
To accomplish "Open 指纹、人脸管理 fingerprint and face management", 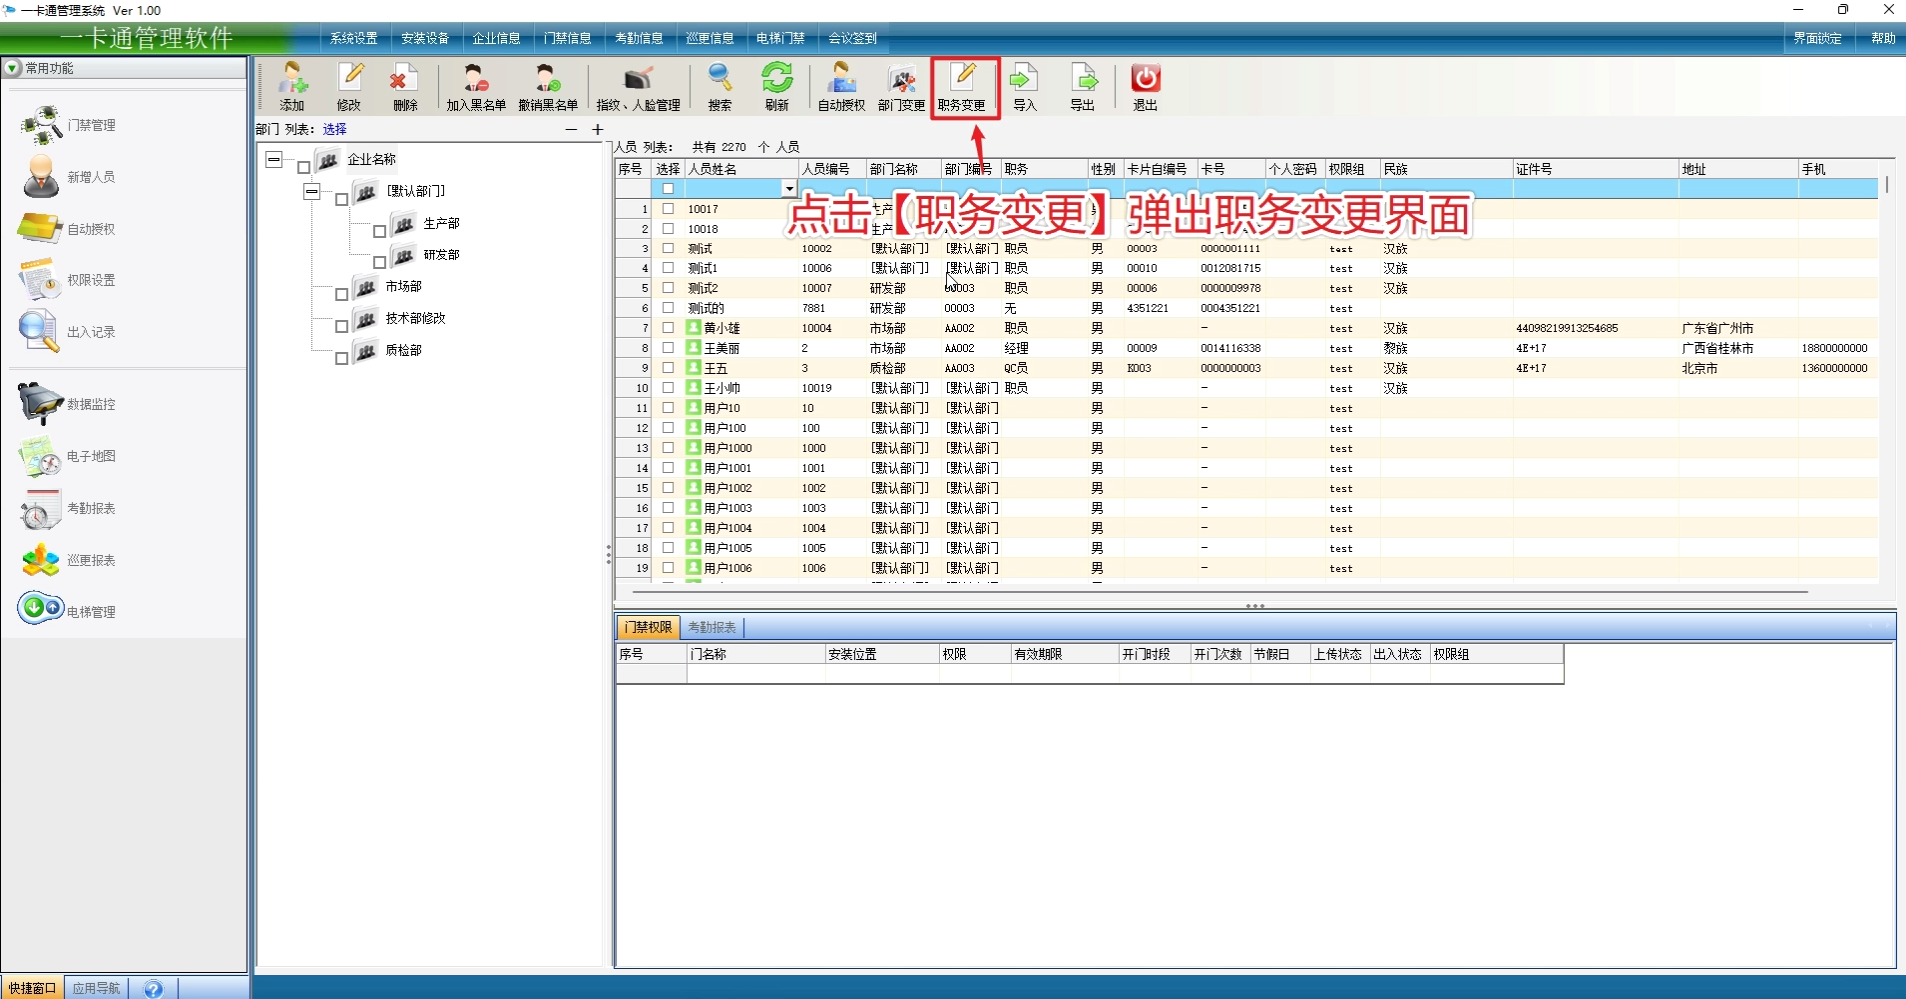I will coord(638,86).
